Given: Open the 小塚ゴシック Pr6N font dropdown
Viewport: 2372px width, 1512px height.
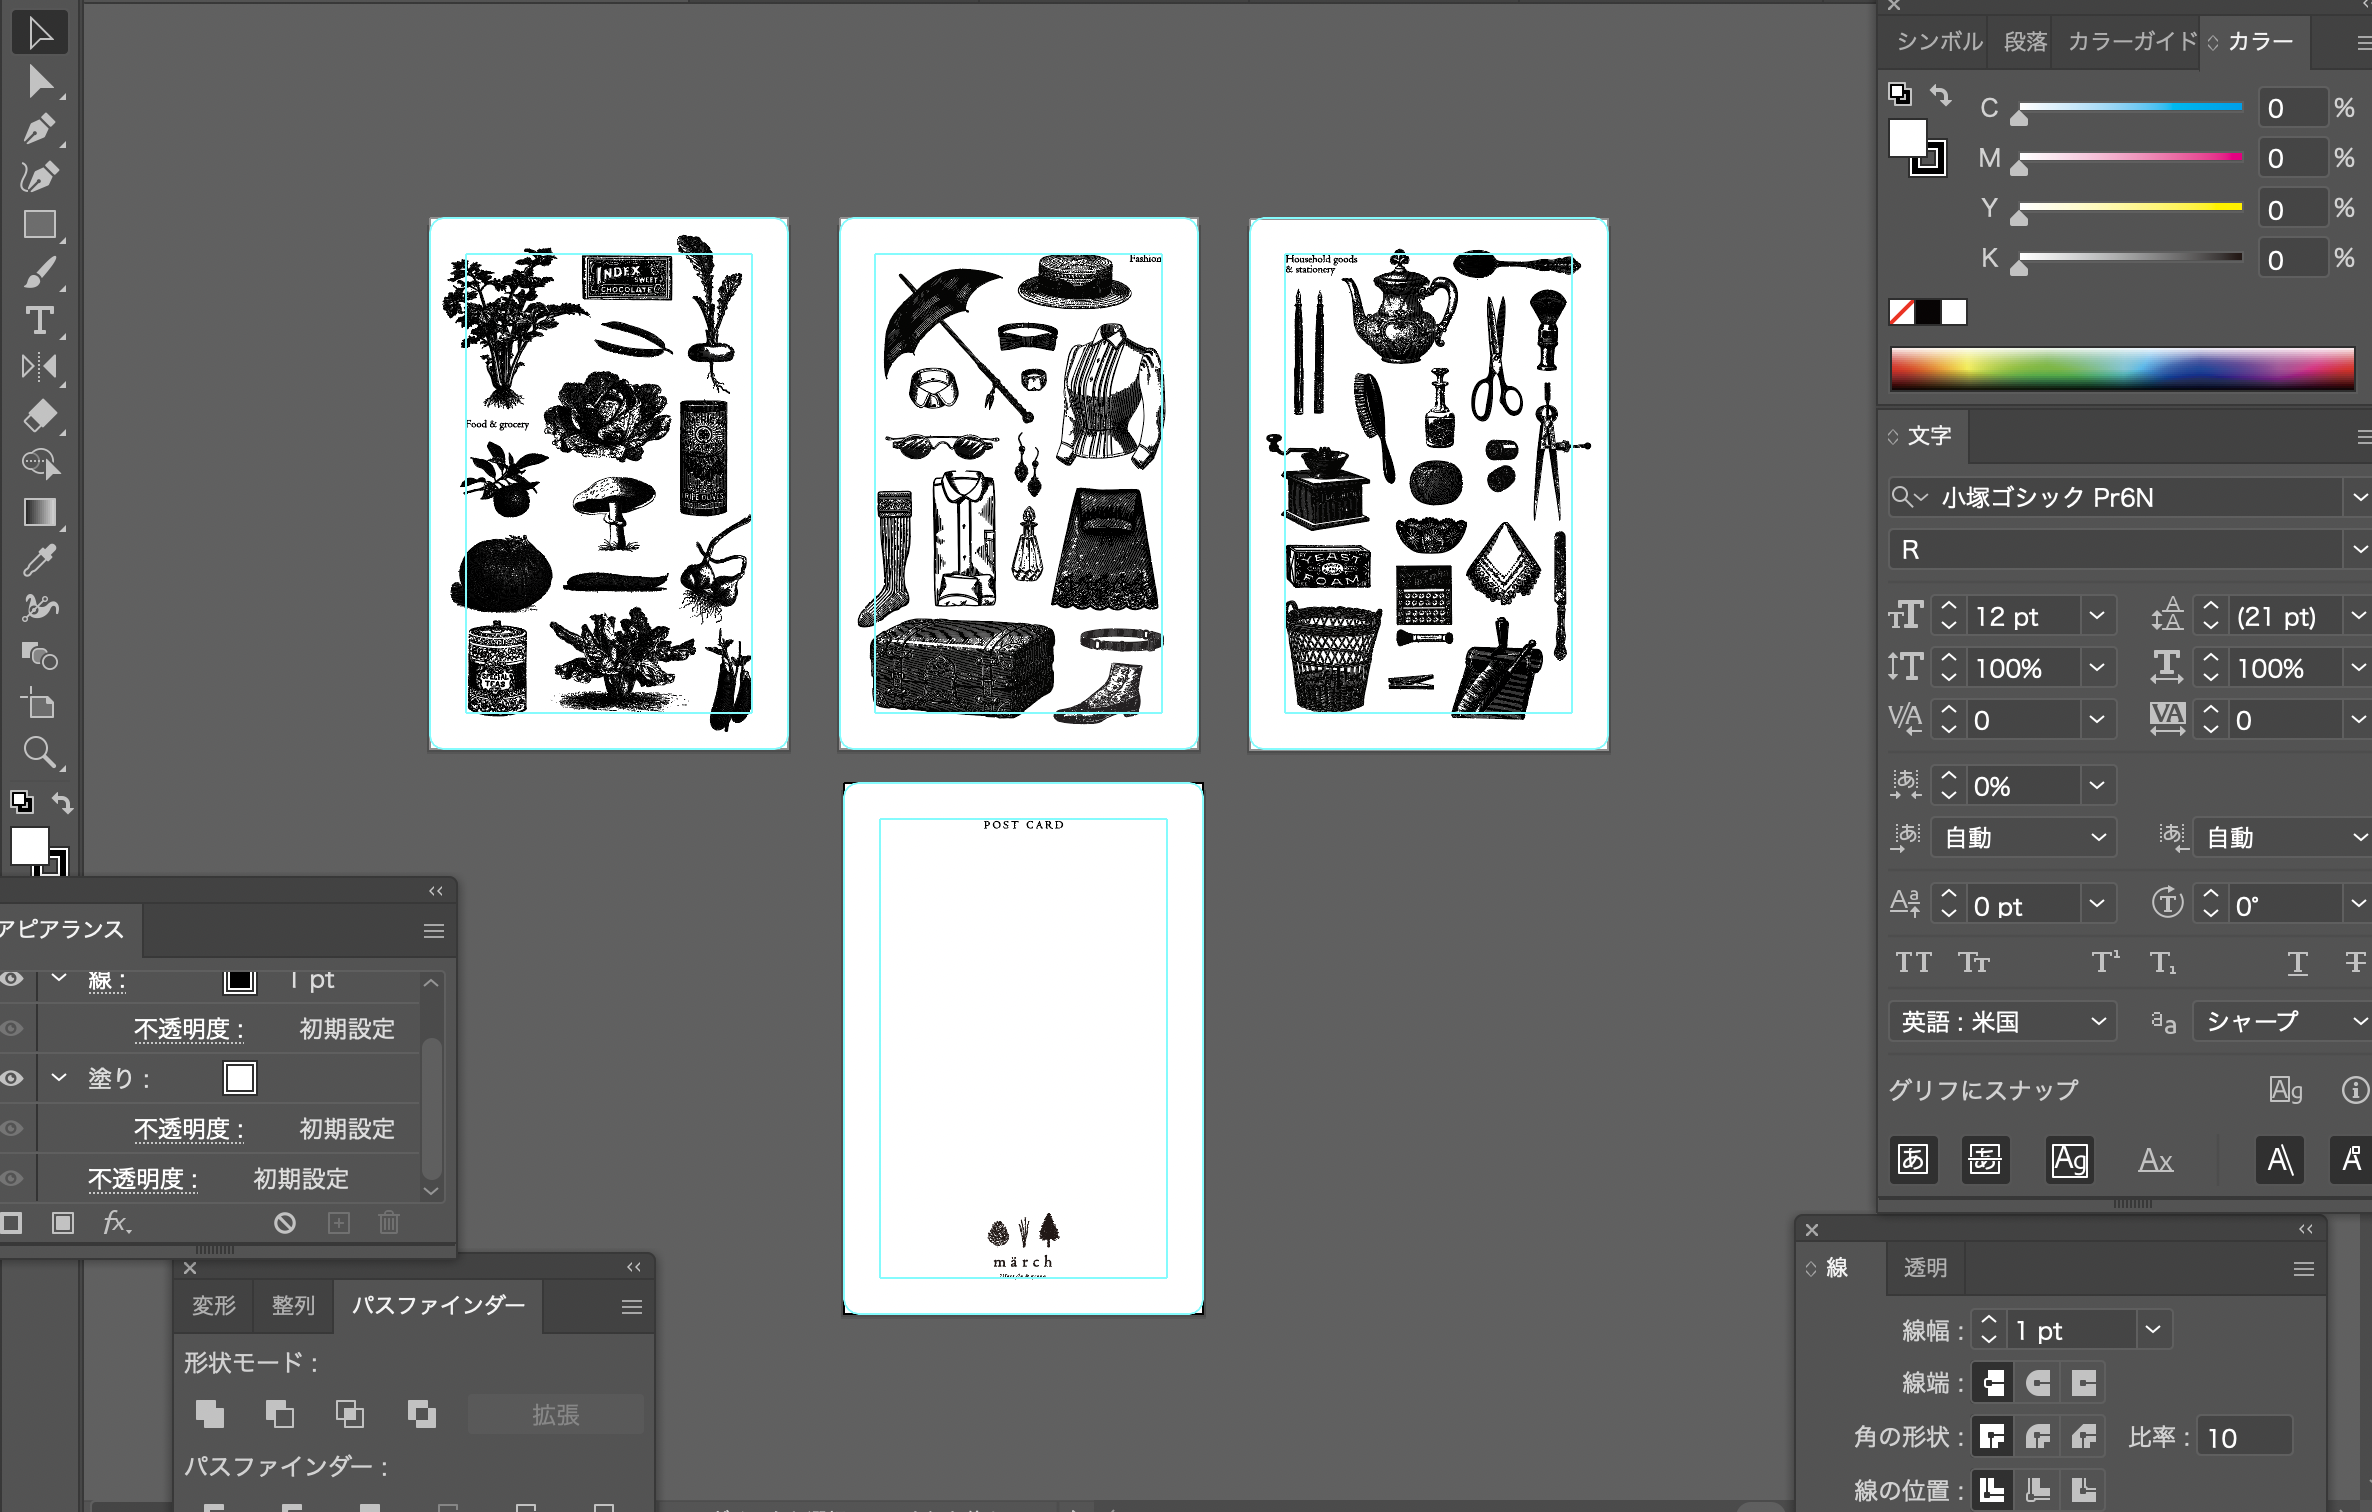Looking at the screenshot, I should point(2358,497).
